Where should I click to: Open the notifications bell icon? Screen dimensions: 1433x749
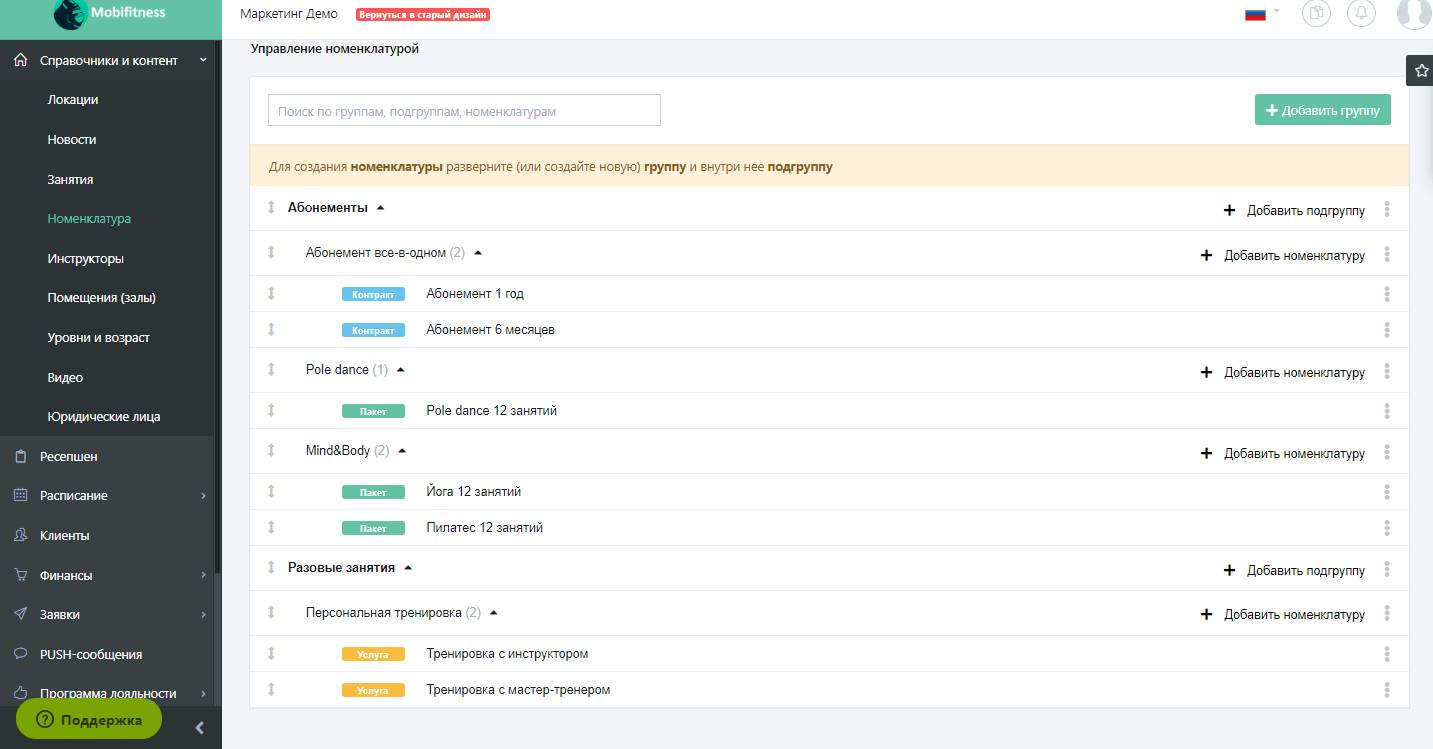(1361, 13)
